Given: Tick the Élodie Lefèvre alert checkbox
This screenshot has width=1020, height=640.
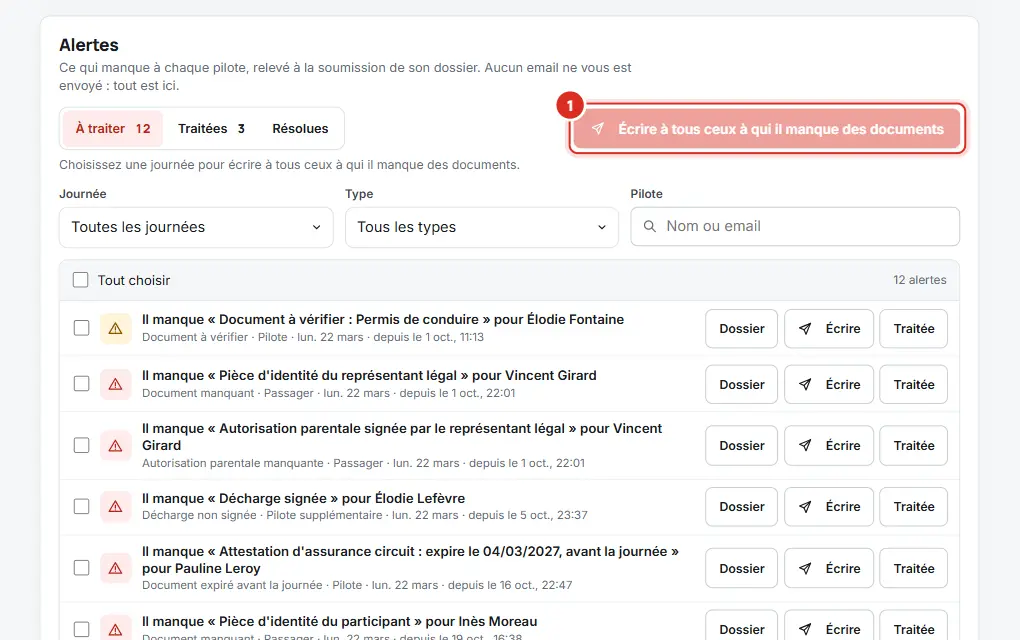Looking at the screenshot, I should pos(81,506).
